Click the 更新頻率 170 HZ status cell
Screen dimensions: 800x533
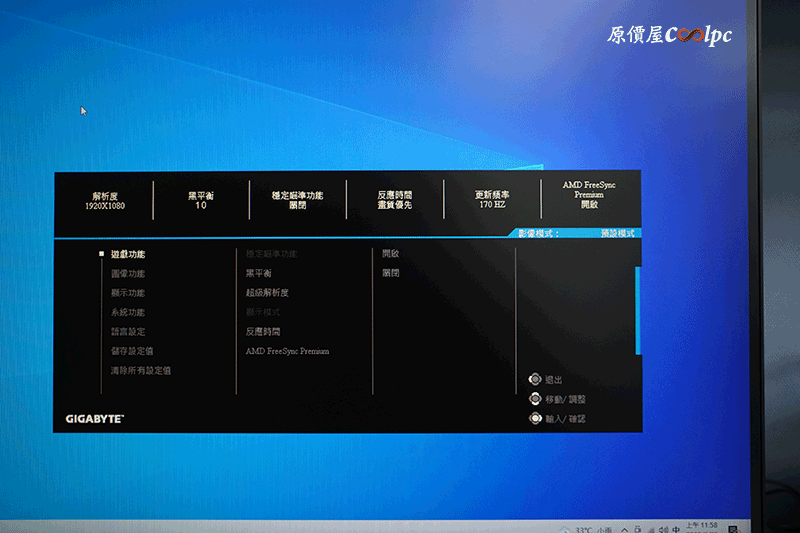click(x=492, y=199)
